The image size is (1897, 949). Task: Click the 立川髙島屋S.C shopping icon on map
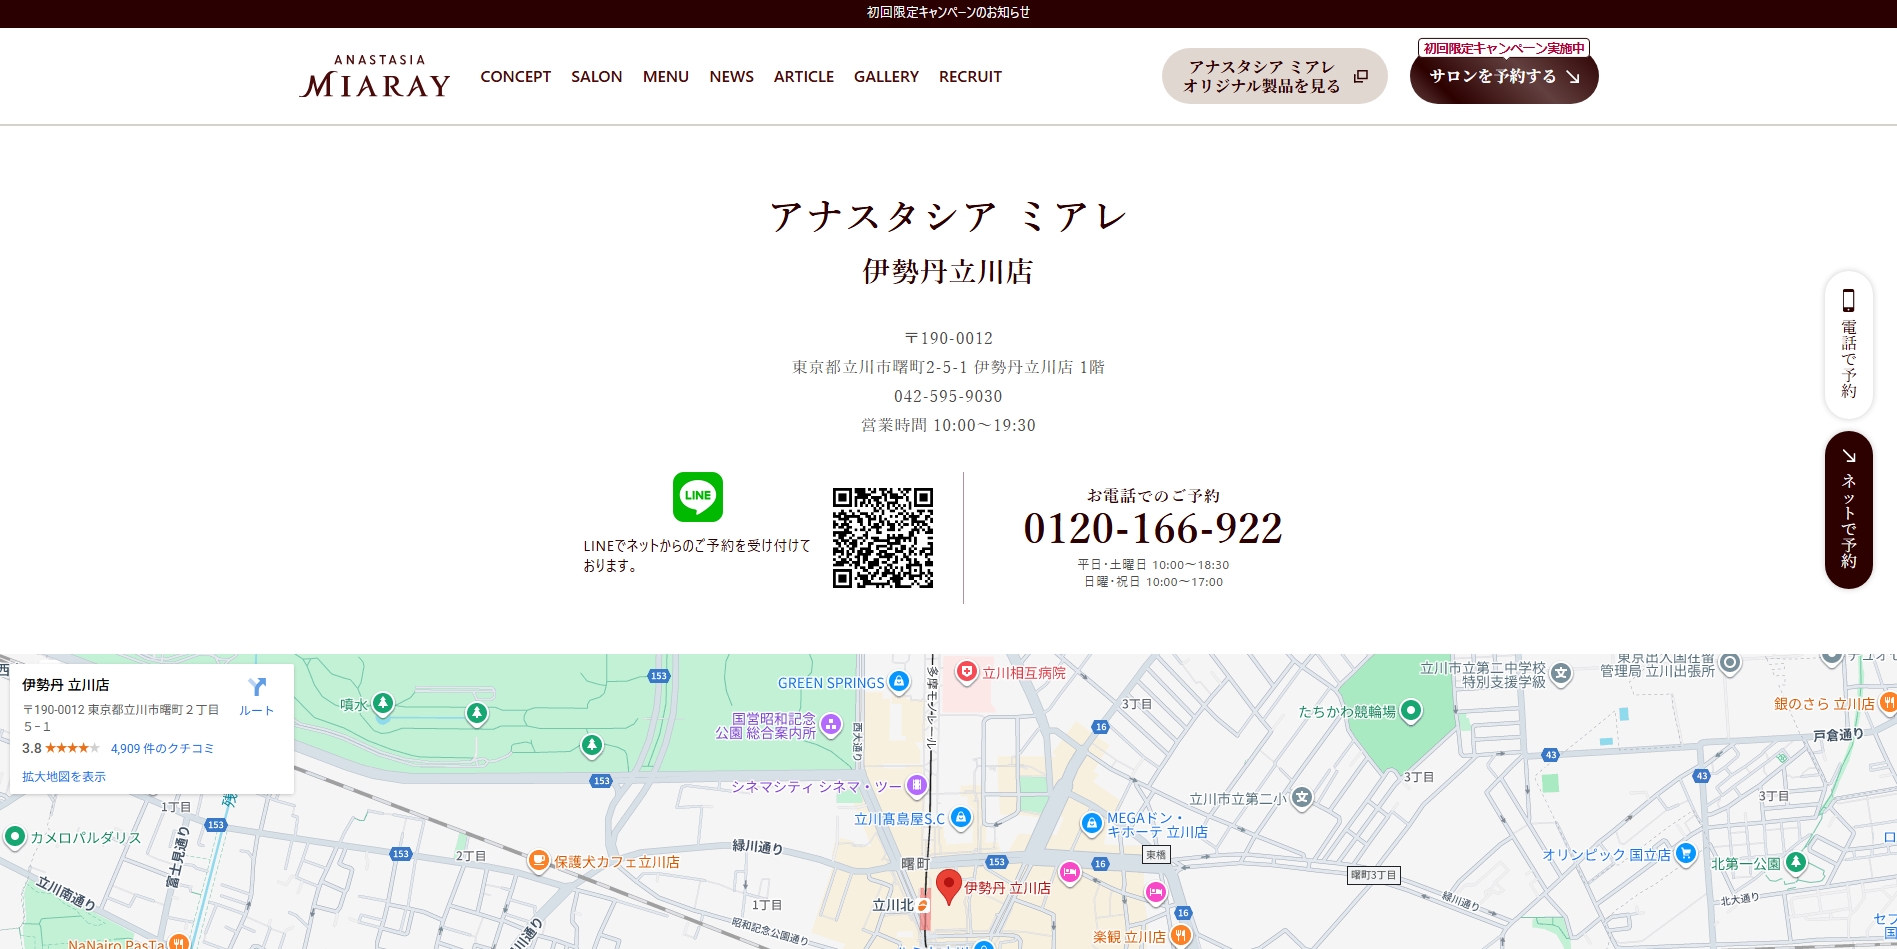960,818
